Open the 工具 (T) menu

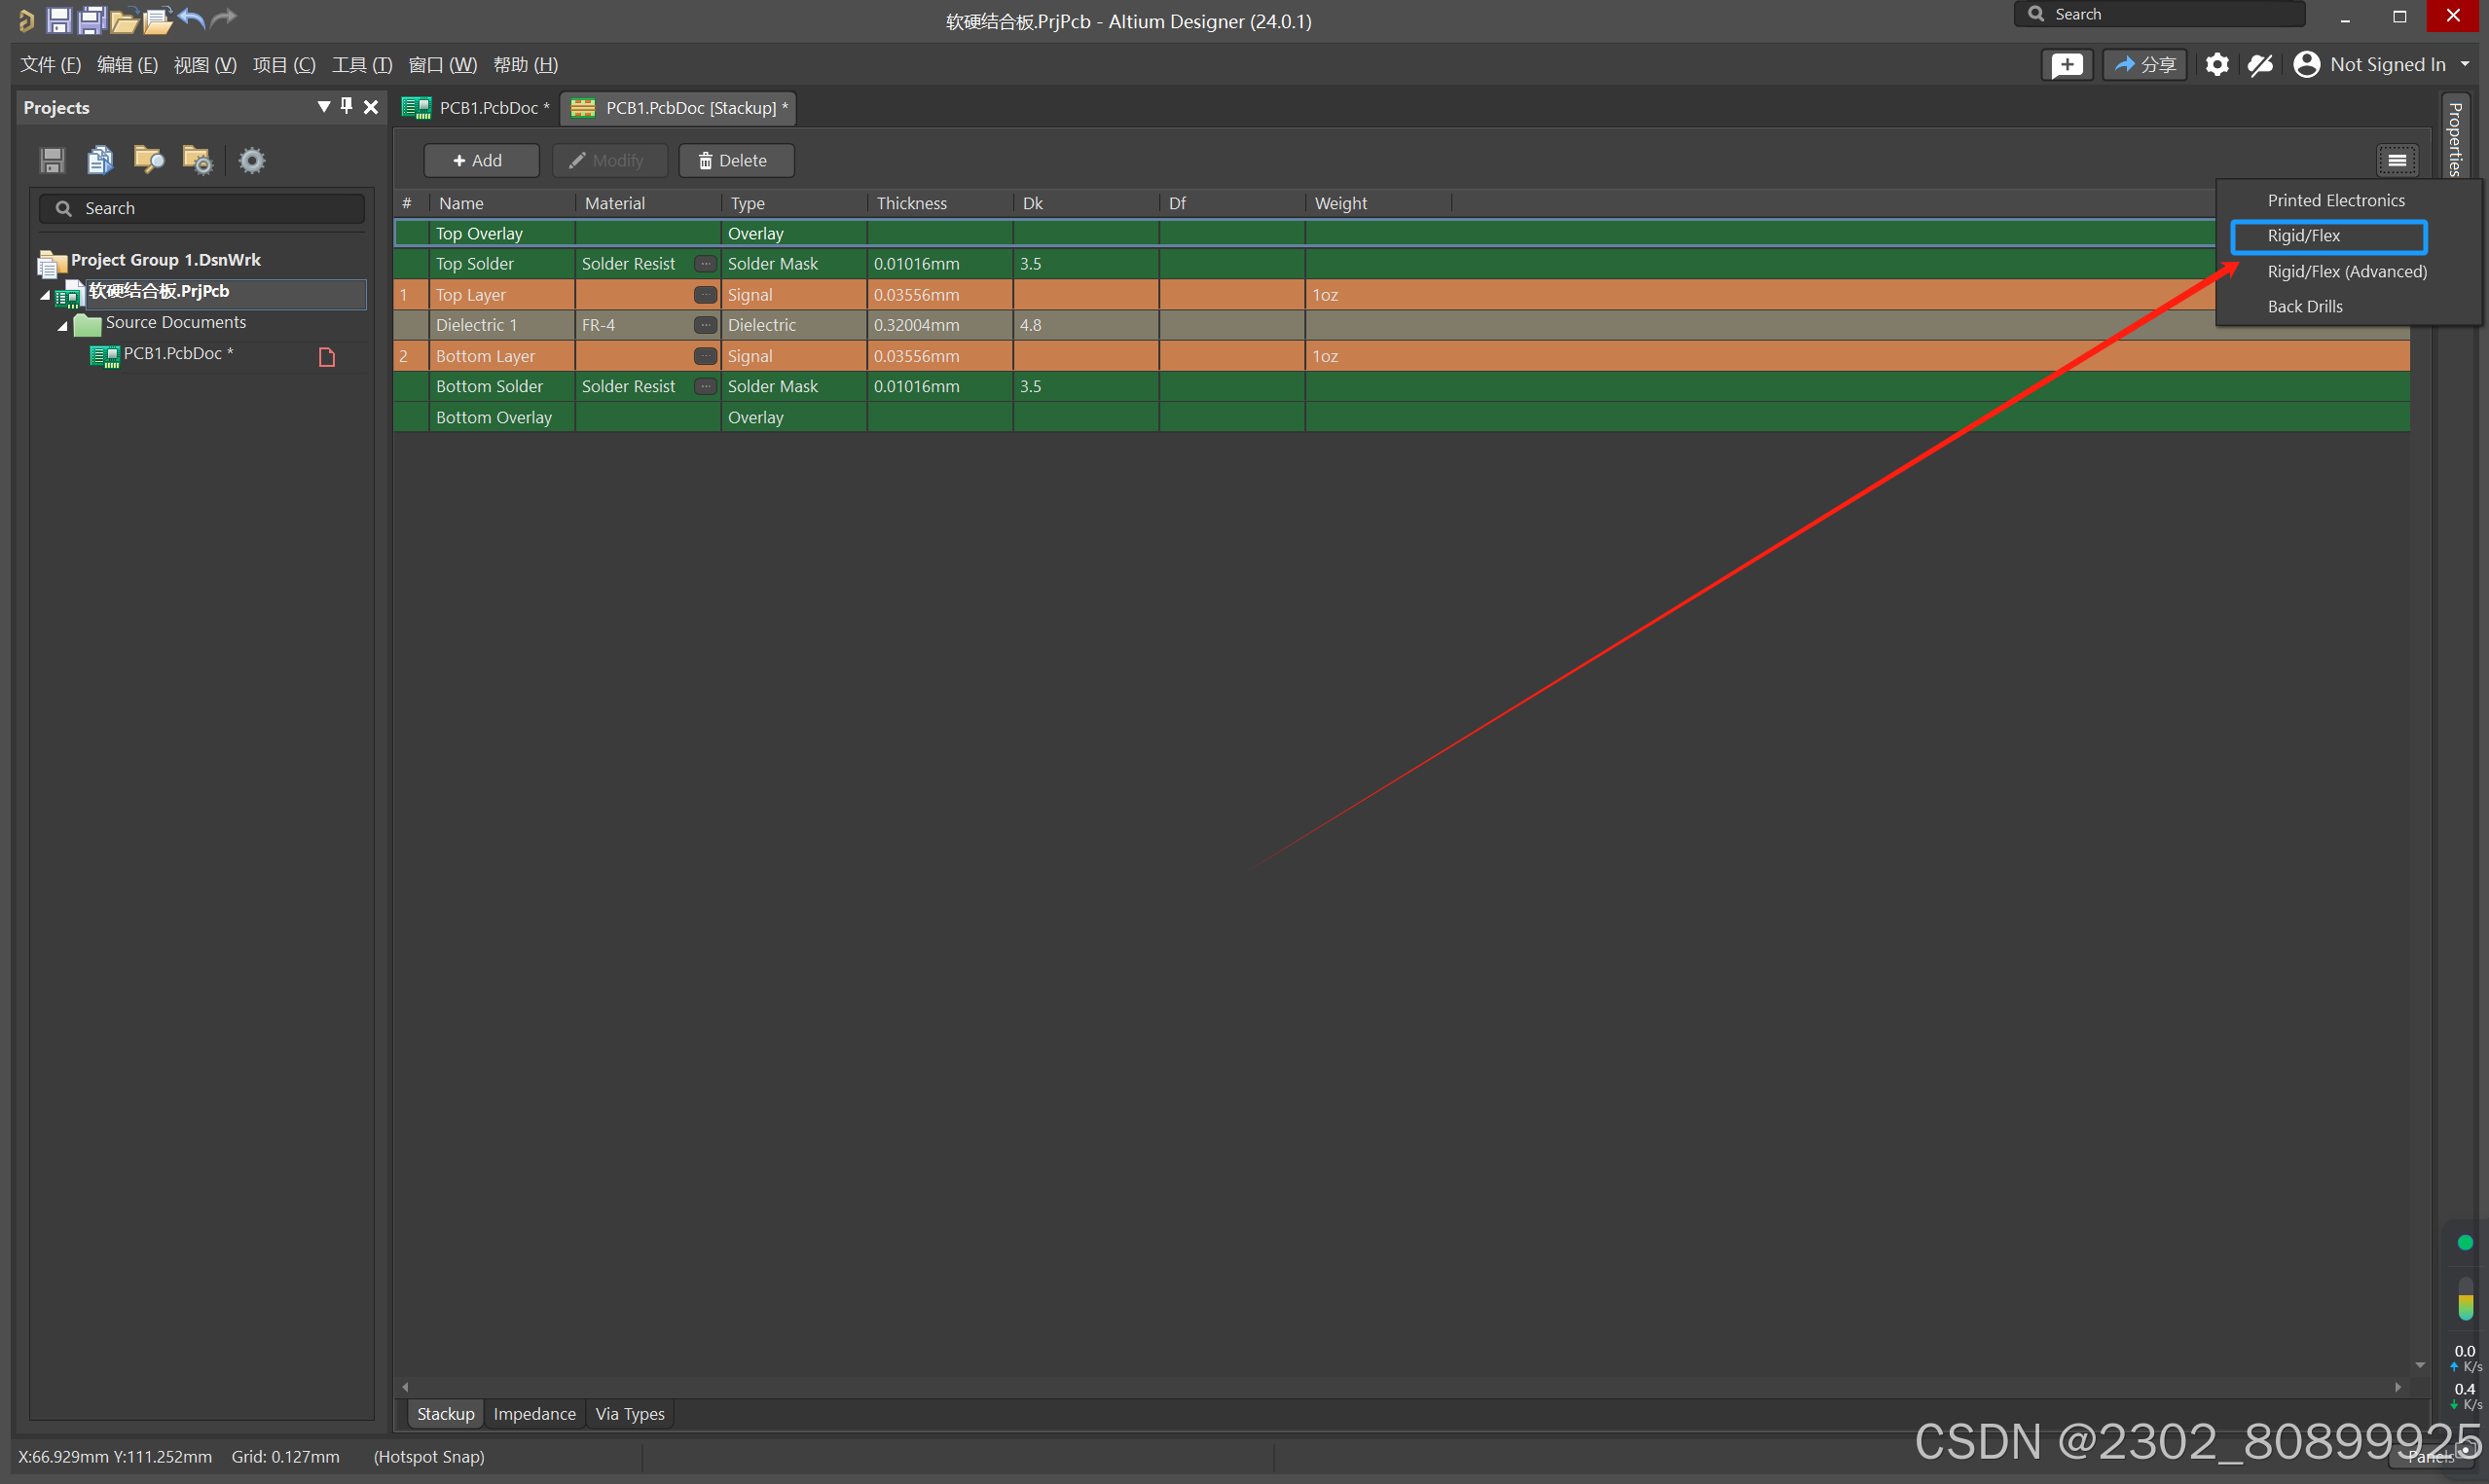pyautogui.click(x=361, y=65)
